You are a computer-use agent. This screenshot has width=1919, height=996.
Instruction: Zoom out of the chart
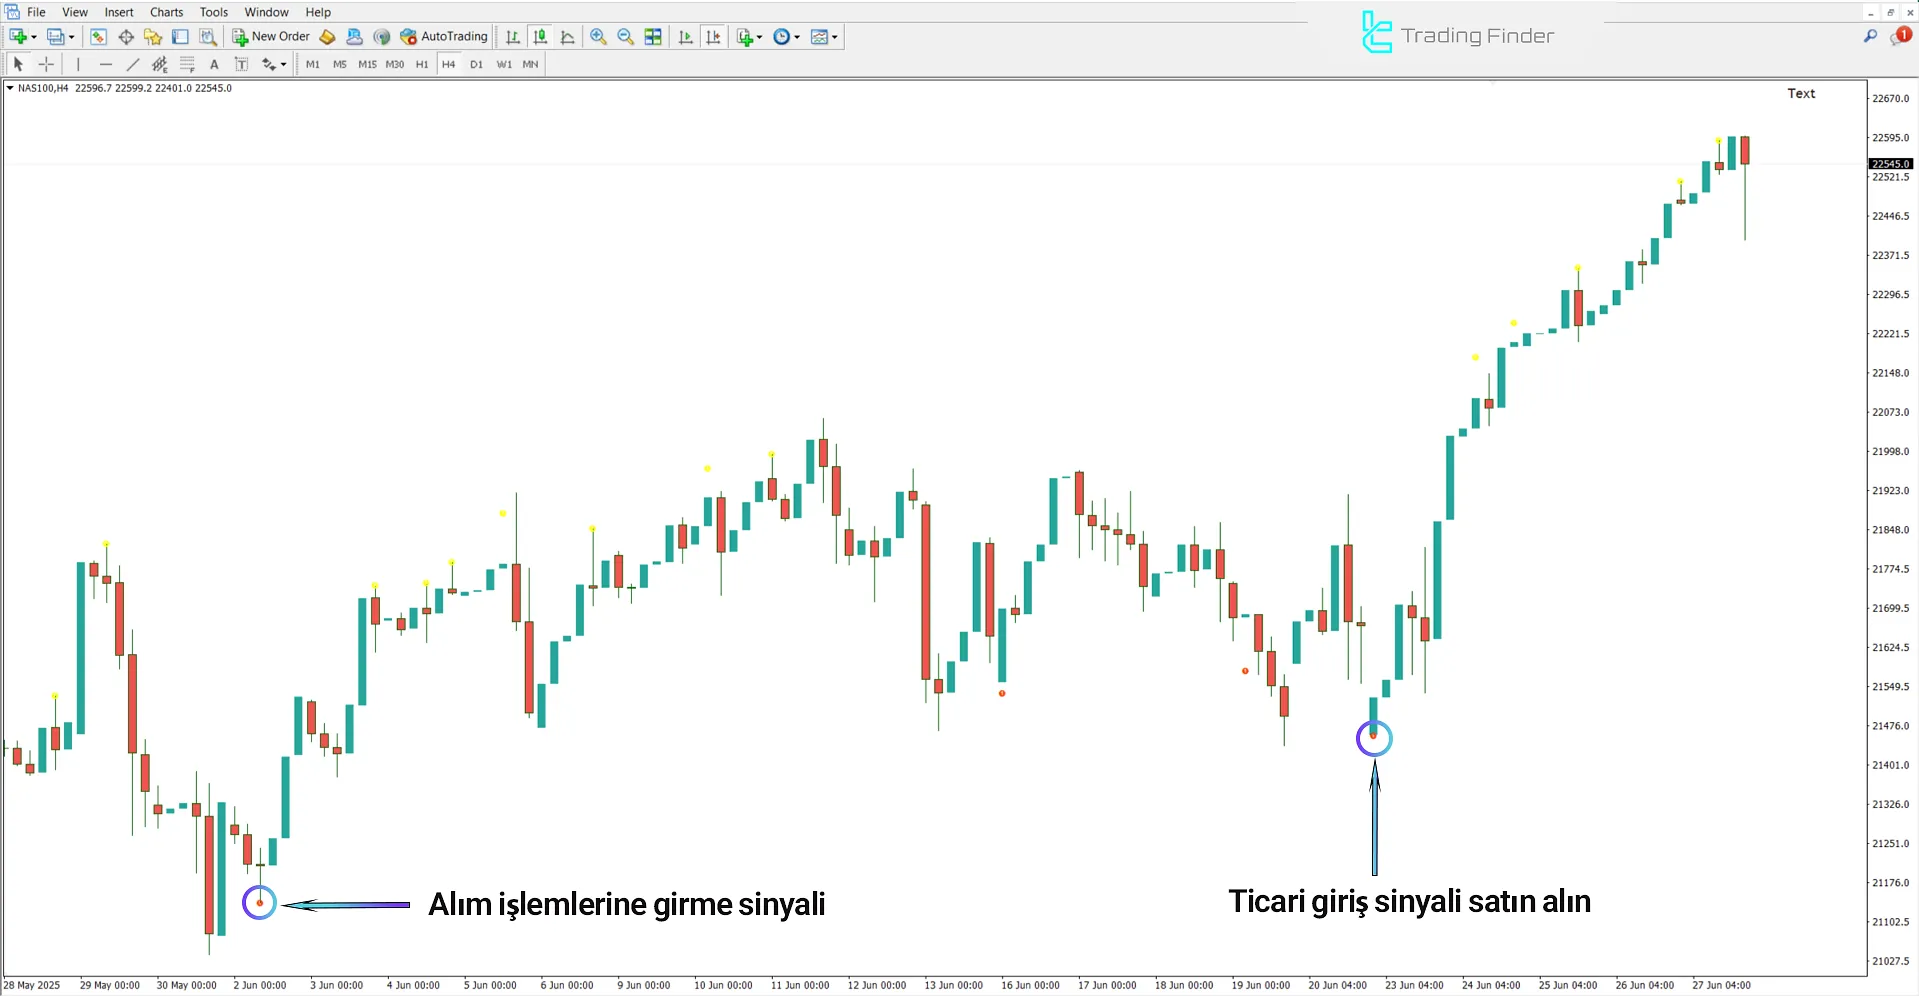(626, 37)
